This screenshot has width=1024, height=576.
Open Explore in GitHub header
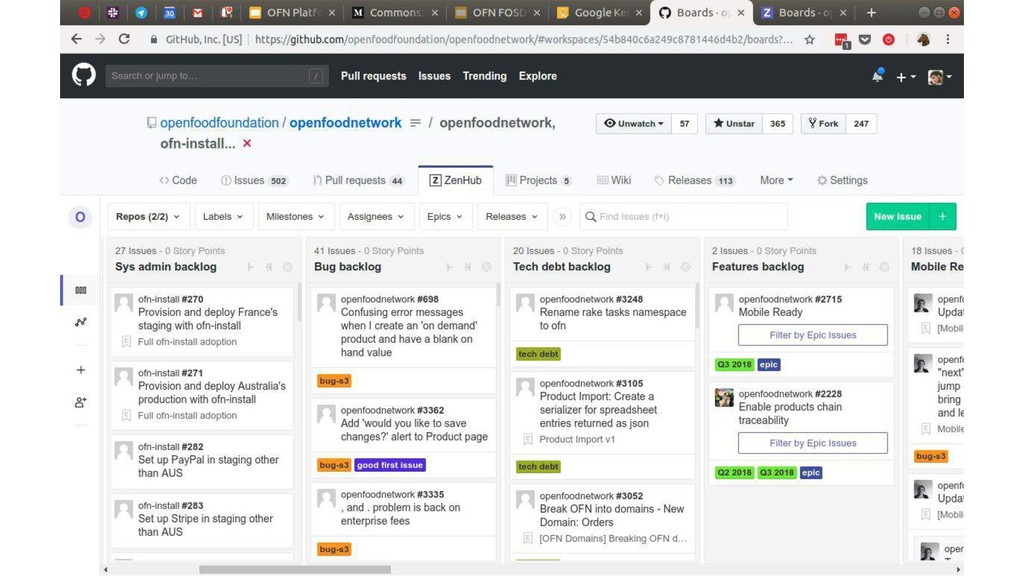click(x=537, y=76)
